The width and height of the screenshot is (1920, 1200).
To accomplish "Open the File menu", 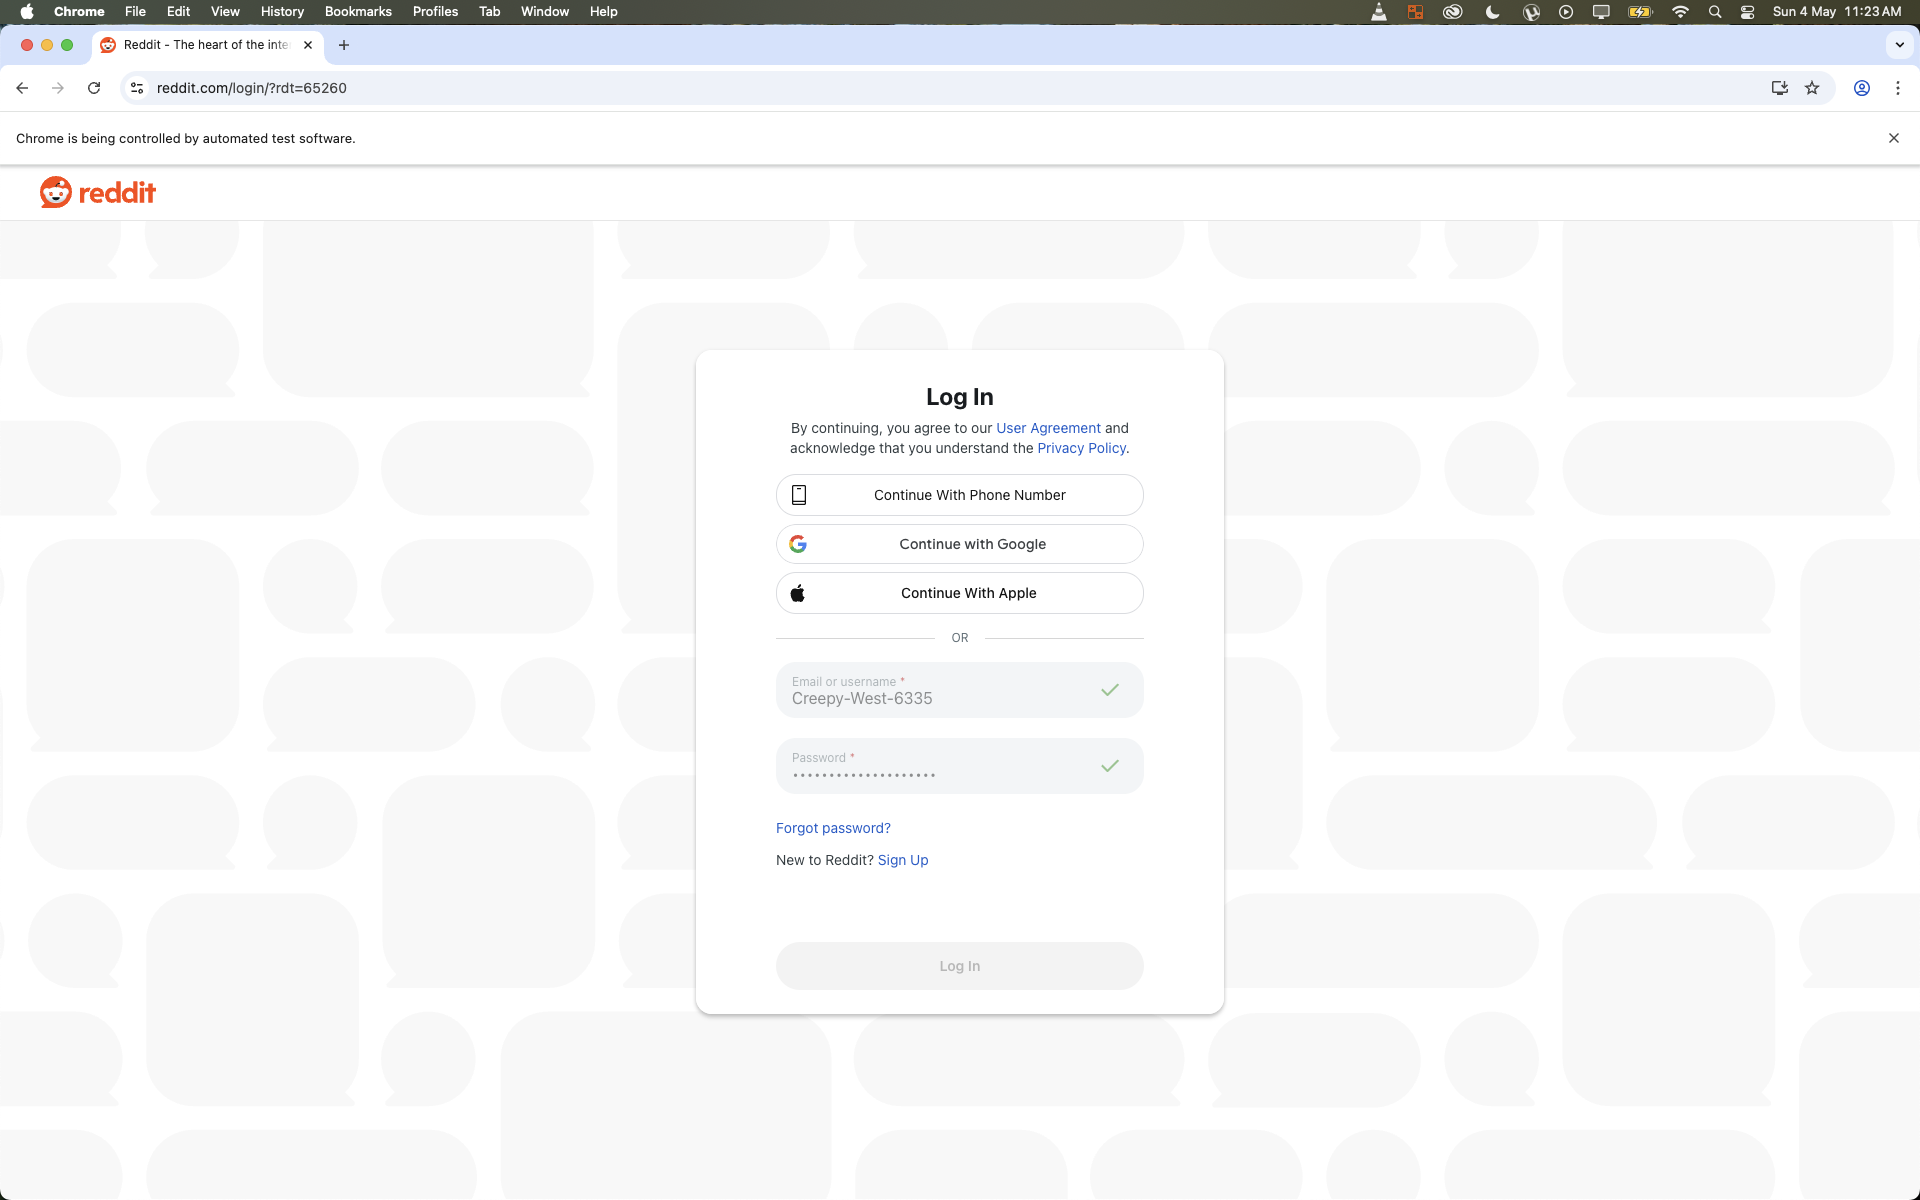I will click(x=135, y=12).
